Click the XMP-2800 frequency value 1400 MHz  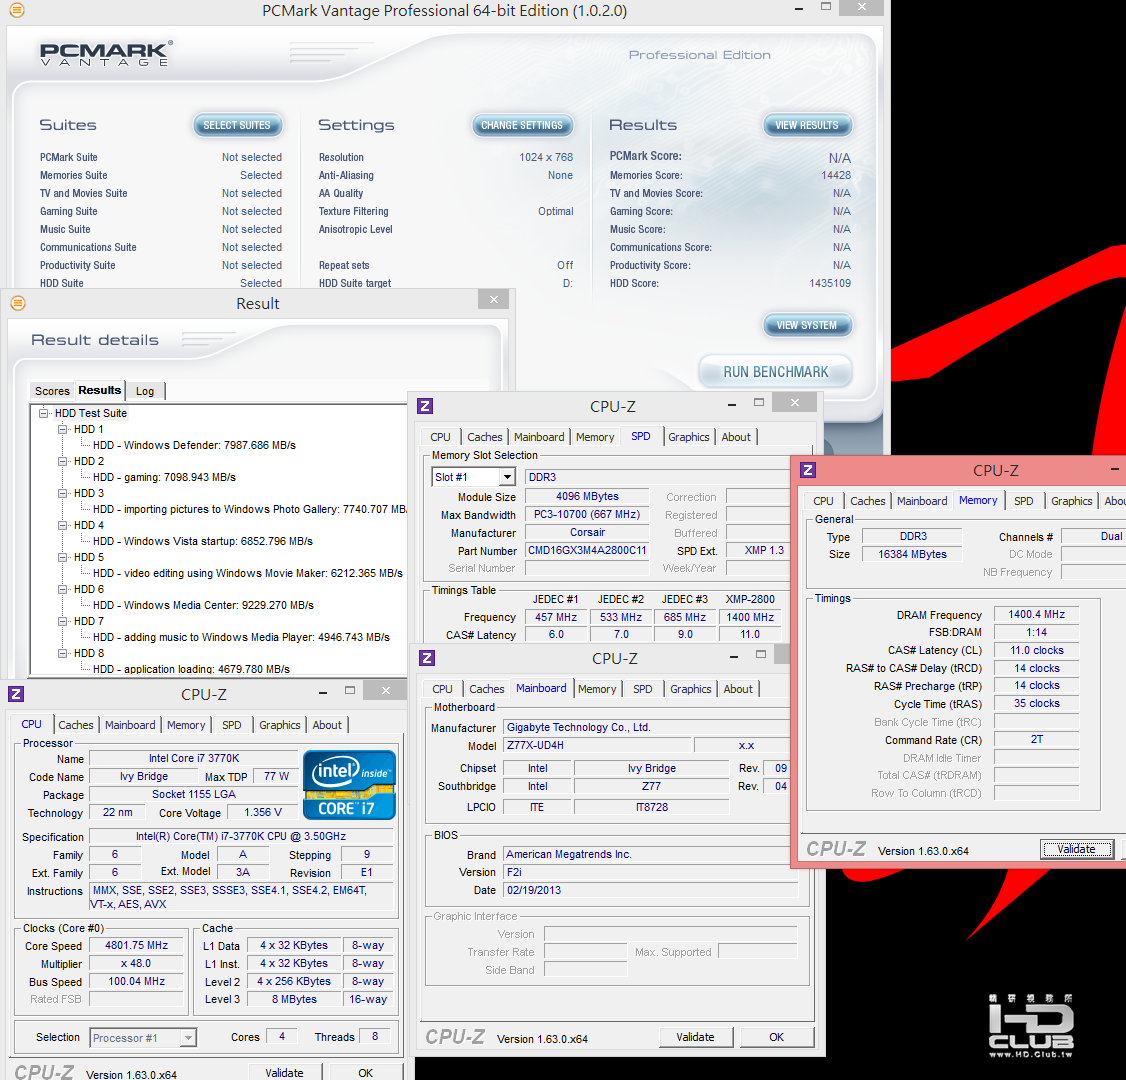(750, 617)
